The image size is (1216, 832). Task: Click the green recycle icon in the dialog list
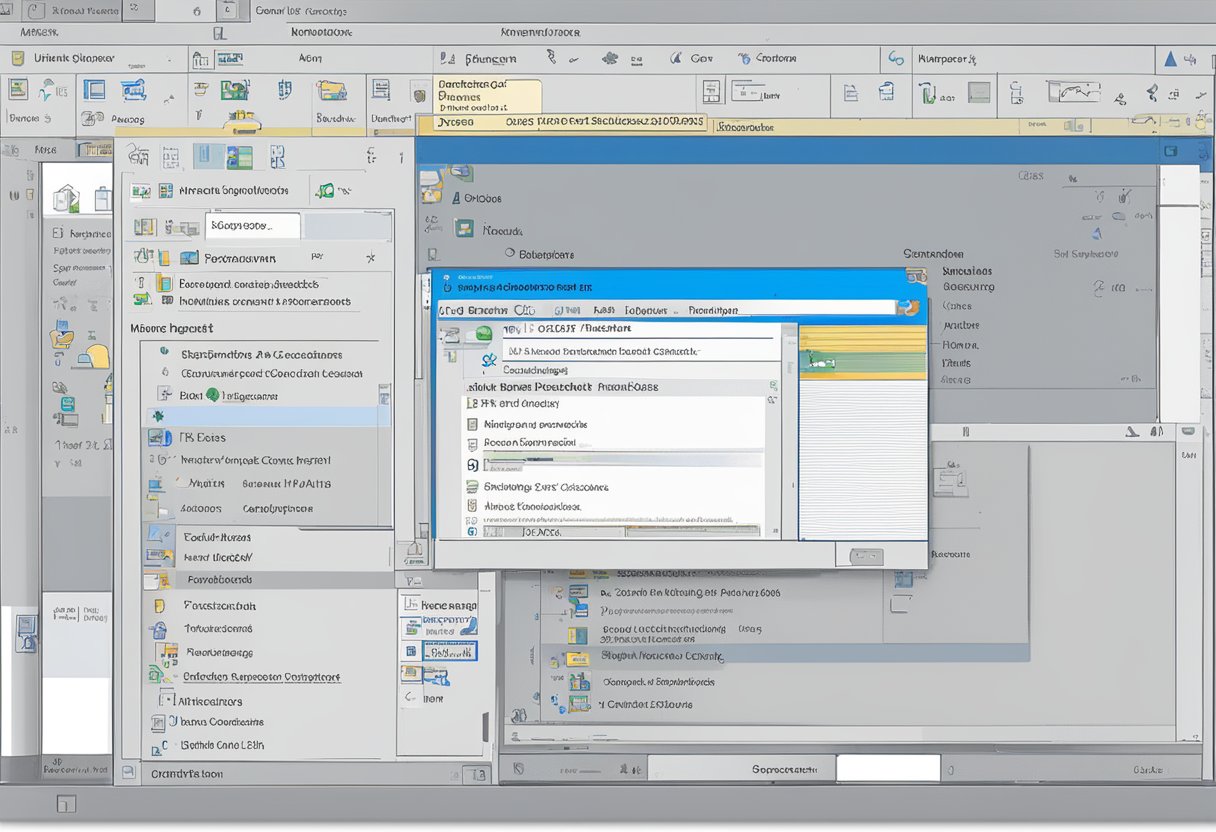point(484,333)
